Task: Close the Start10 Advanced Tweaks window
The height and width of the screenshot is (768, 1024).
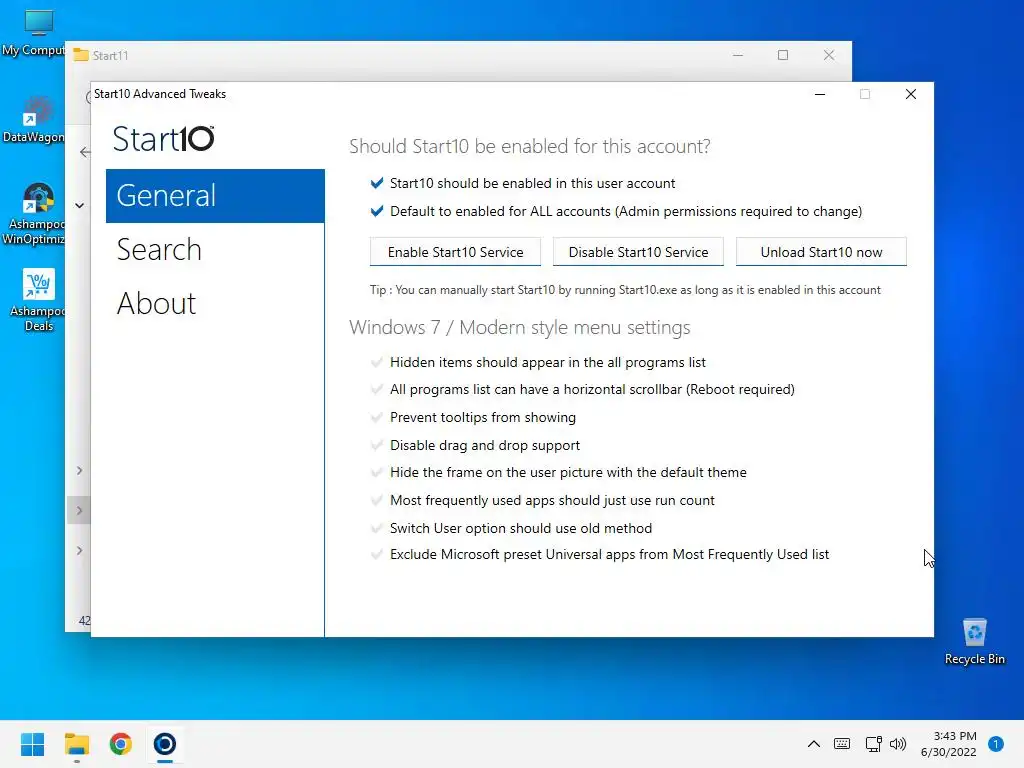Action: point(911,95)
